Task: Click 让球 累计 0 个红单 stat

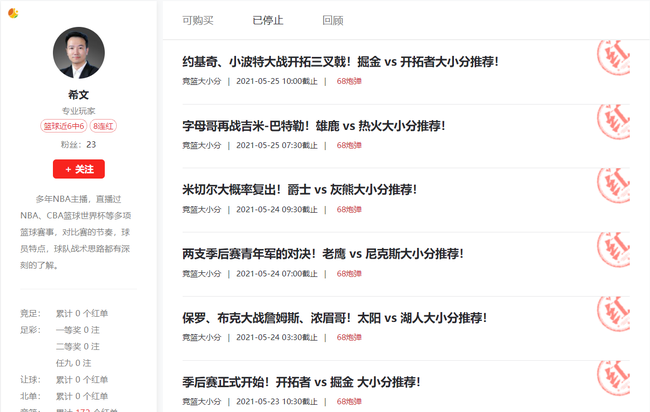Action: (64, 380)
